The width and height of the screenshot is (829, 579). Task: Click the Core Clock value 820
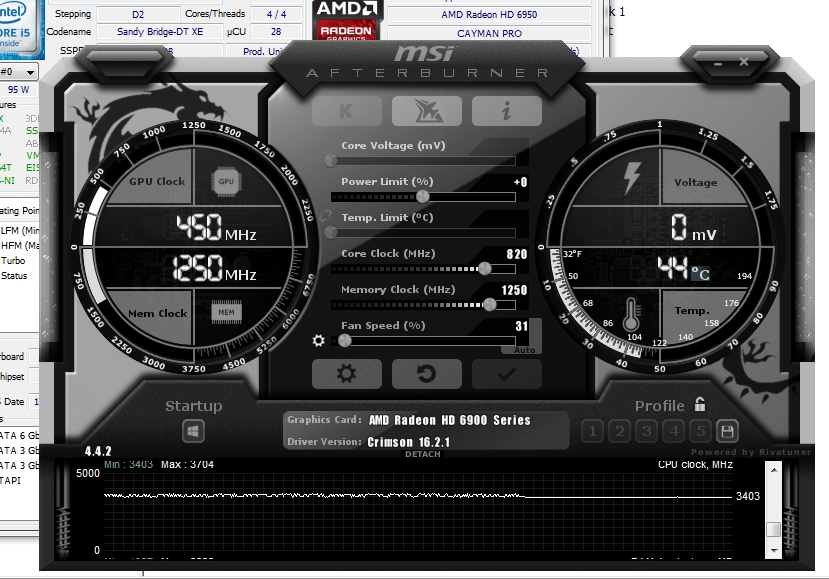point(517,254)
